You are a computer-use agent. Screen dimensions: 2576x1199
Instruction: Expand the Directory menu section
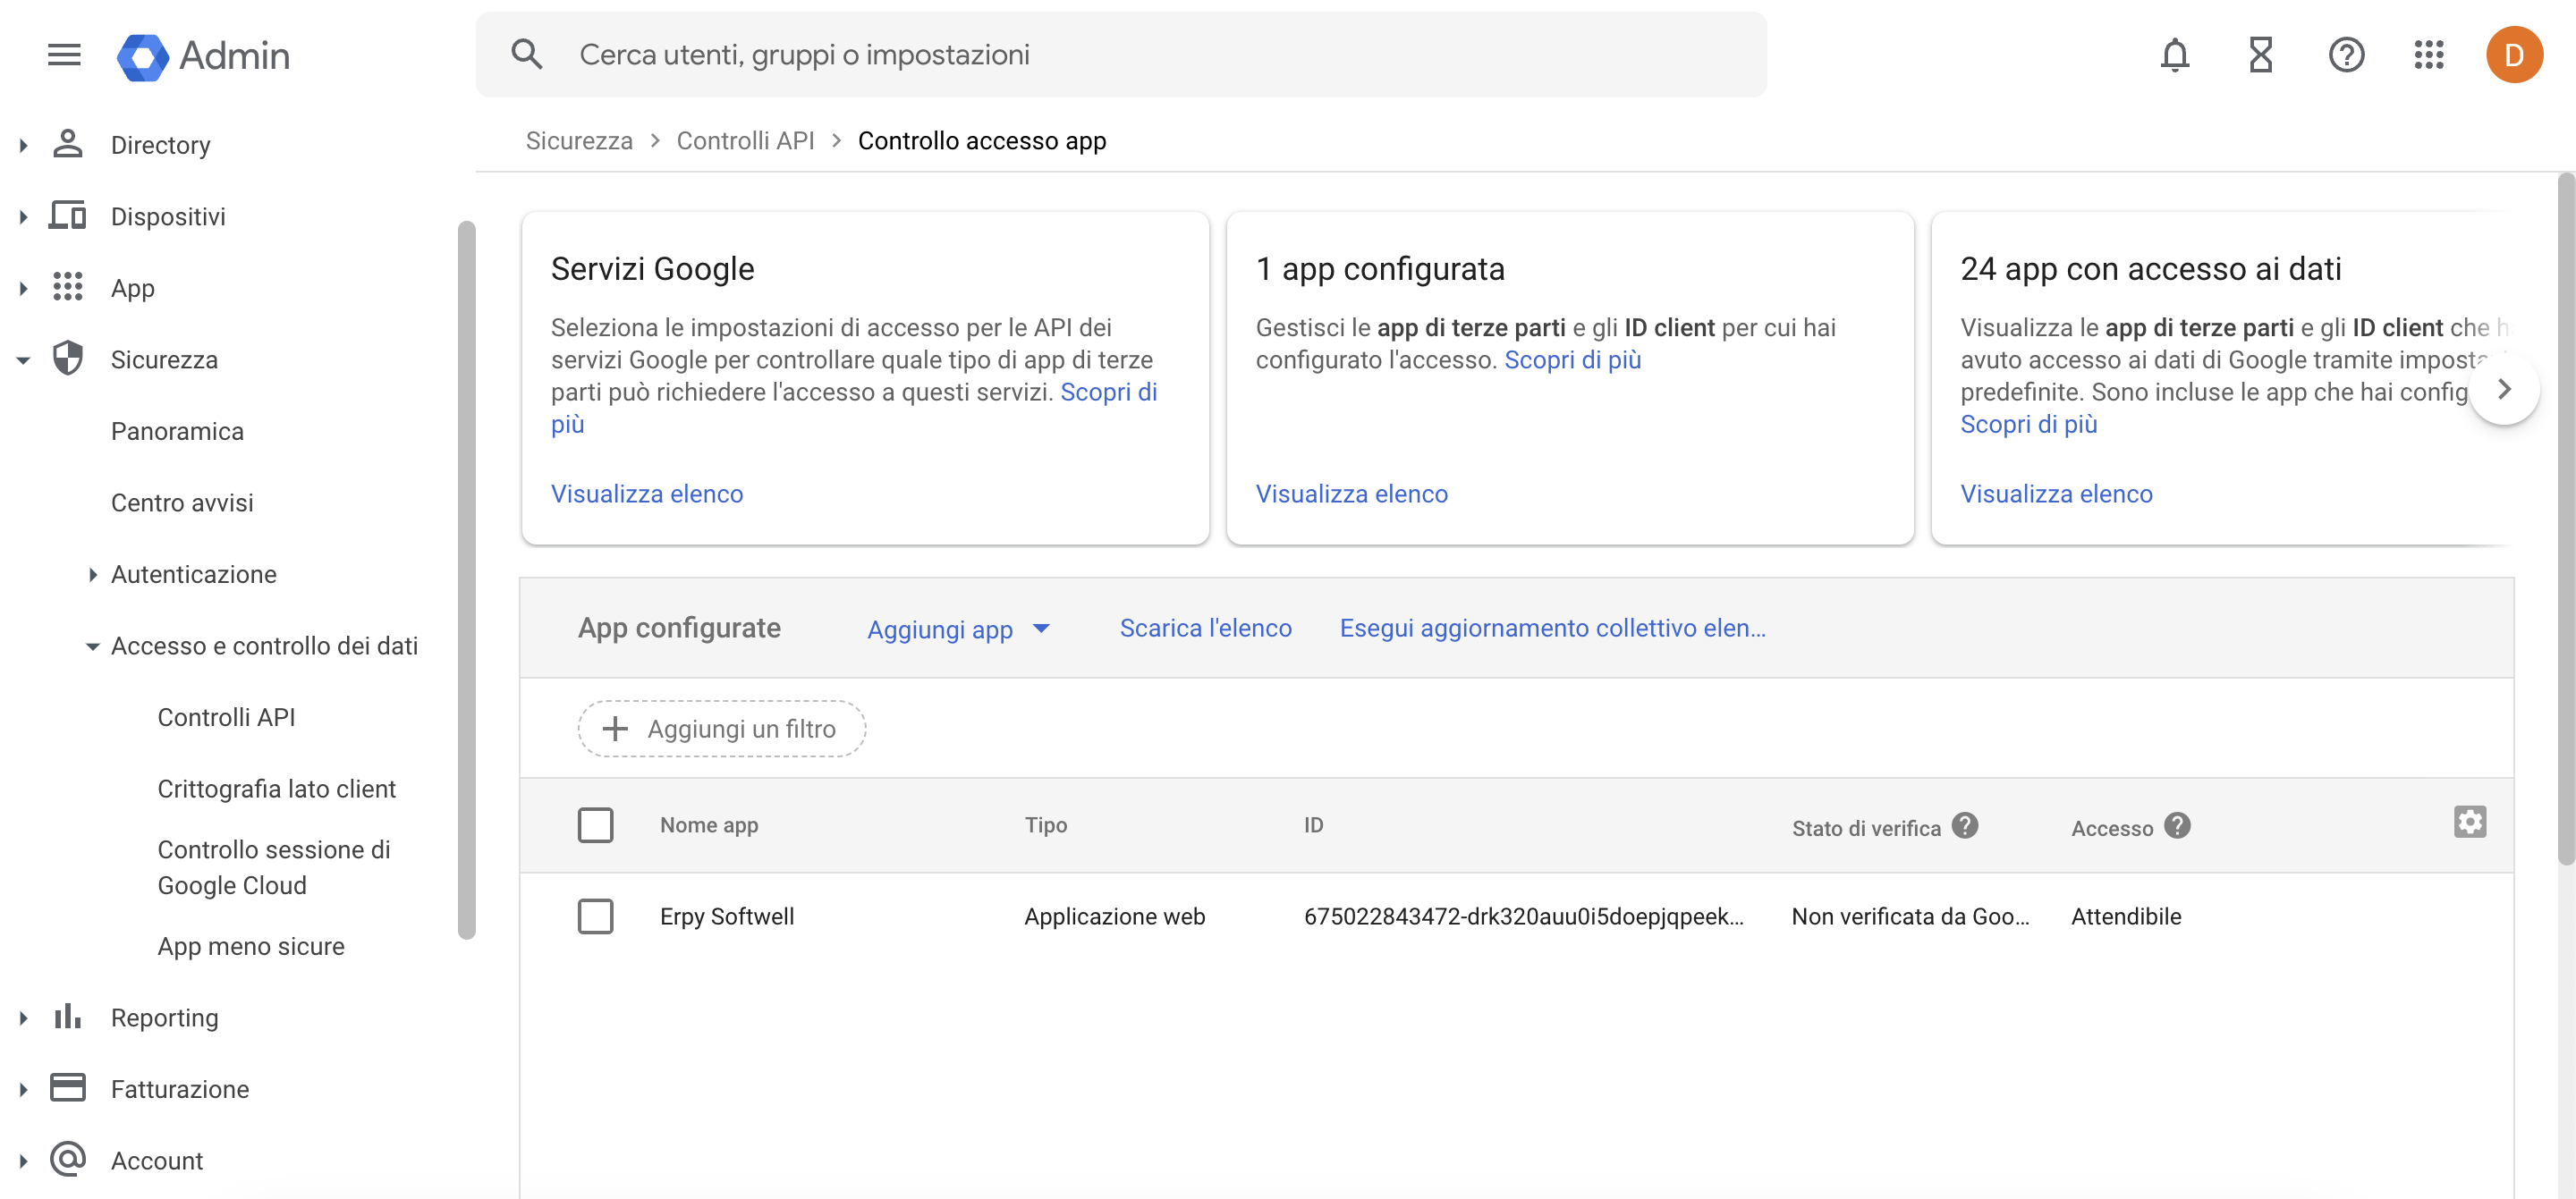23,146
